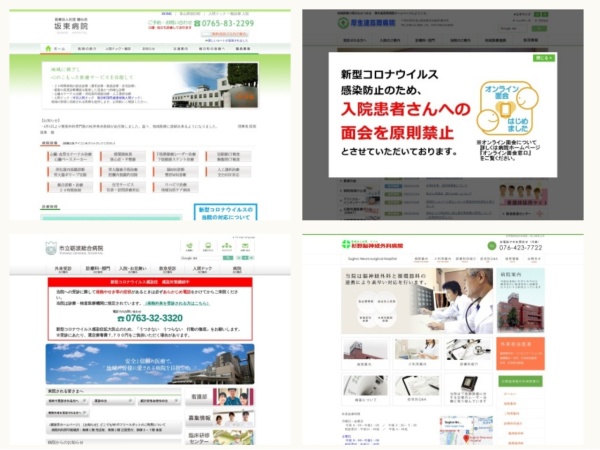Open the clipboard and pen photo card
Viewport: 600px width, 450px height.
point(417,389)
